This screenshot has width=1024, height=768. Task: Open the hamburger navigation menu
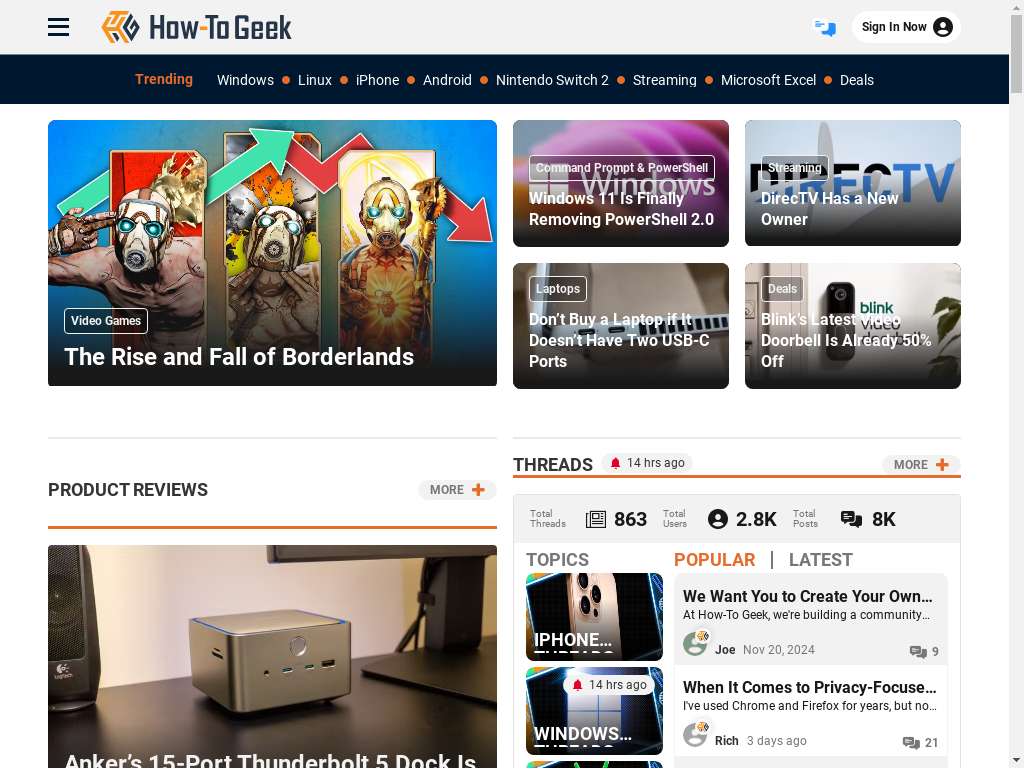tap(58, 27)
